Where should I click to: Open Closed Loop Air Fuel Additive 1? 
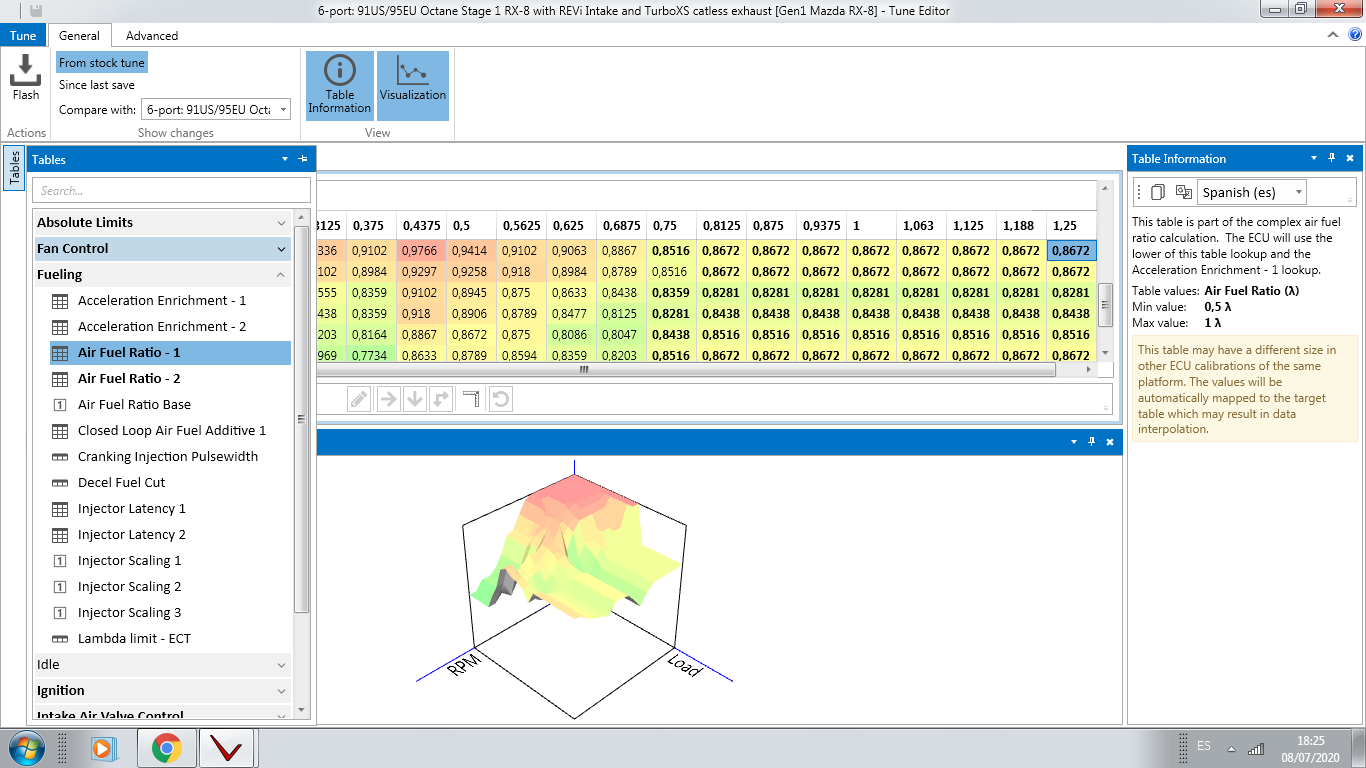[172, 430]
